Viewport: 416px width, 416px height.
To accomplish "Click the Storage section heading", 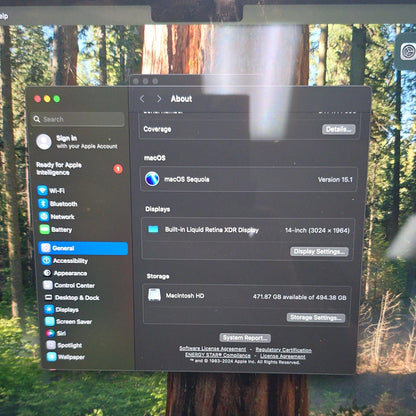I will pyautogui.click(x=158, y=276).
